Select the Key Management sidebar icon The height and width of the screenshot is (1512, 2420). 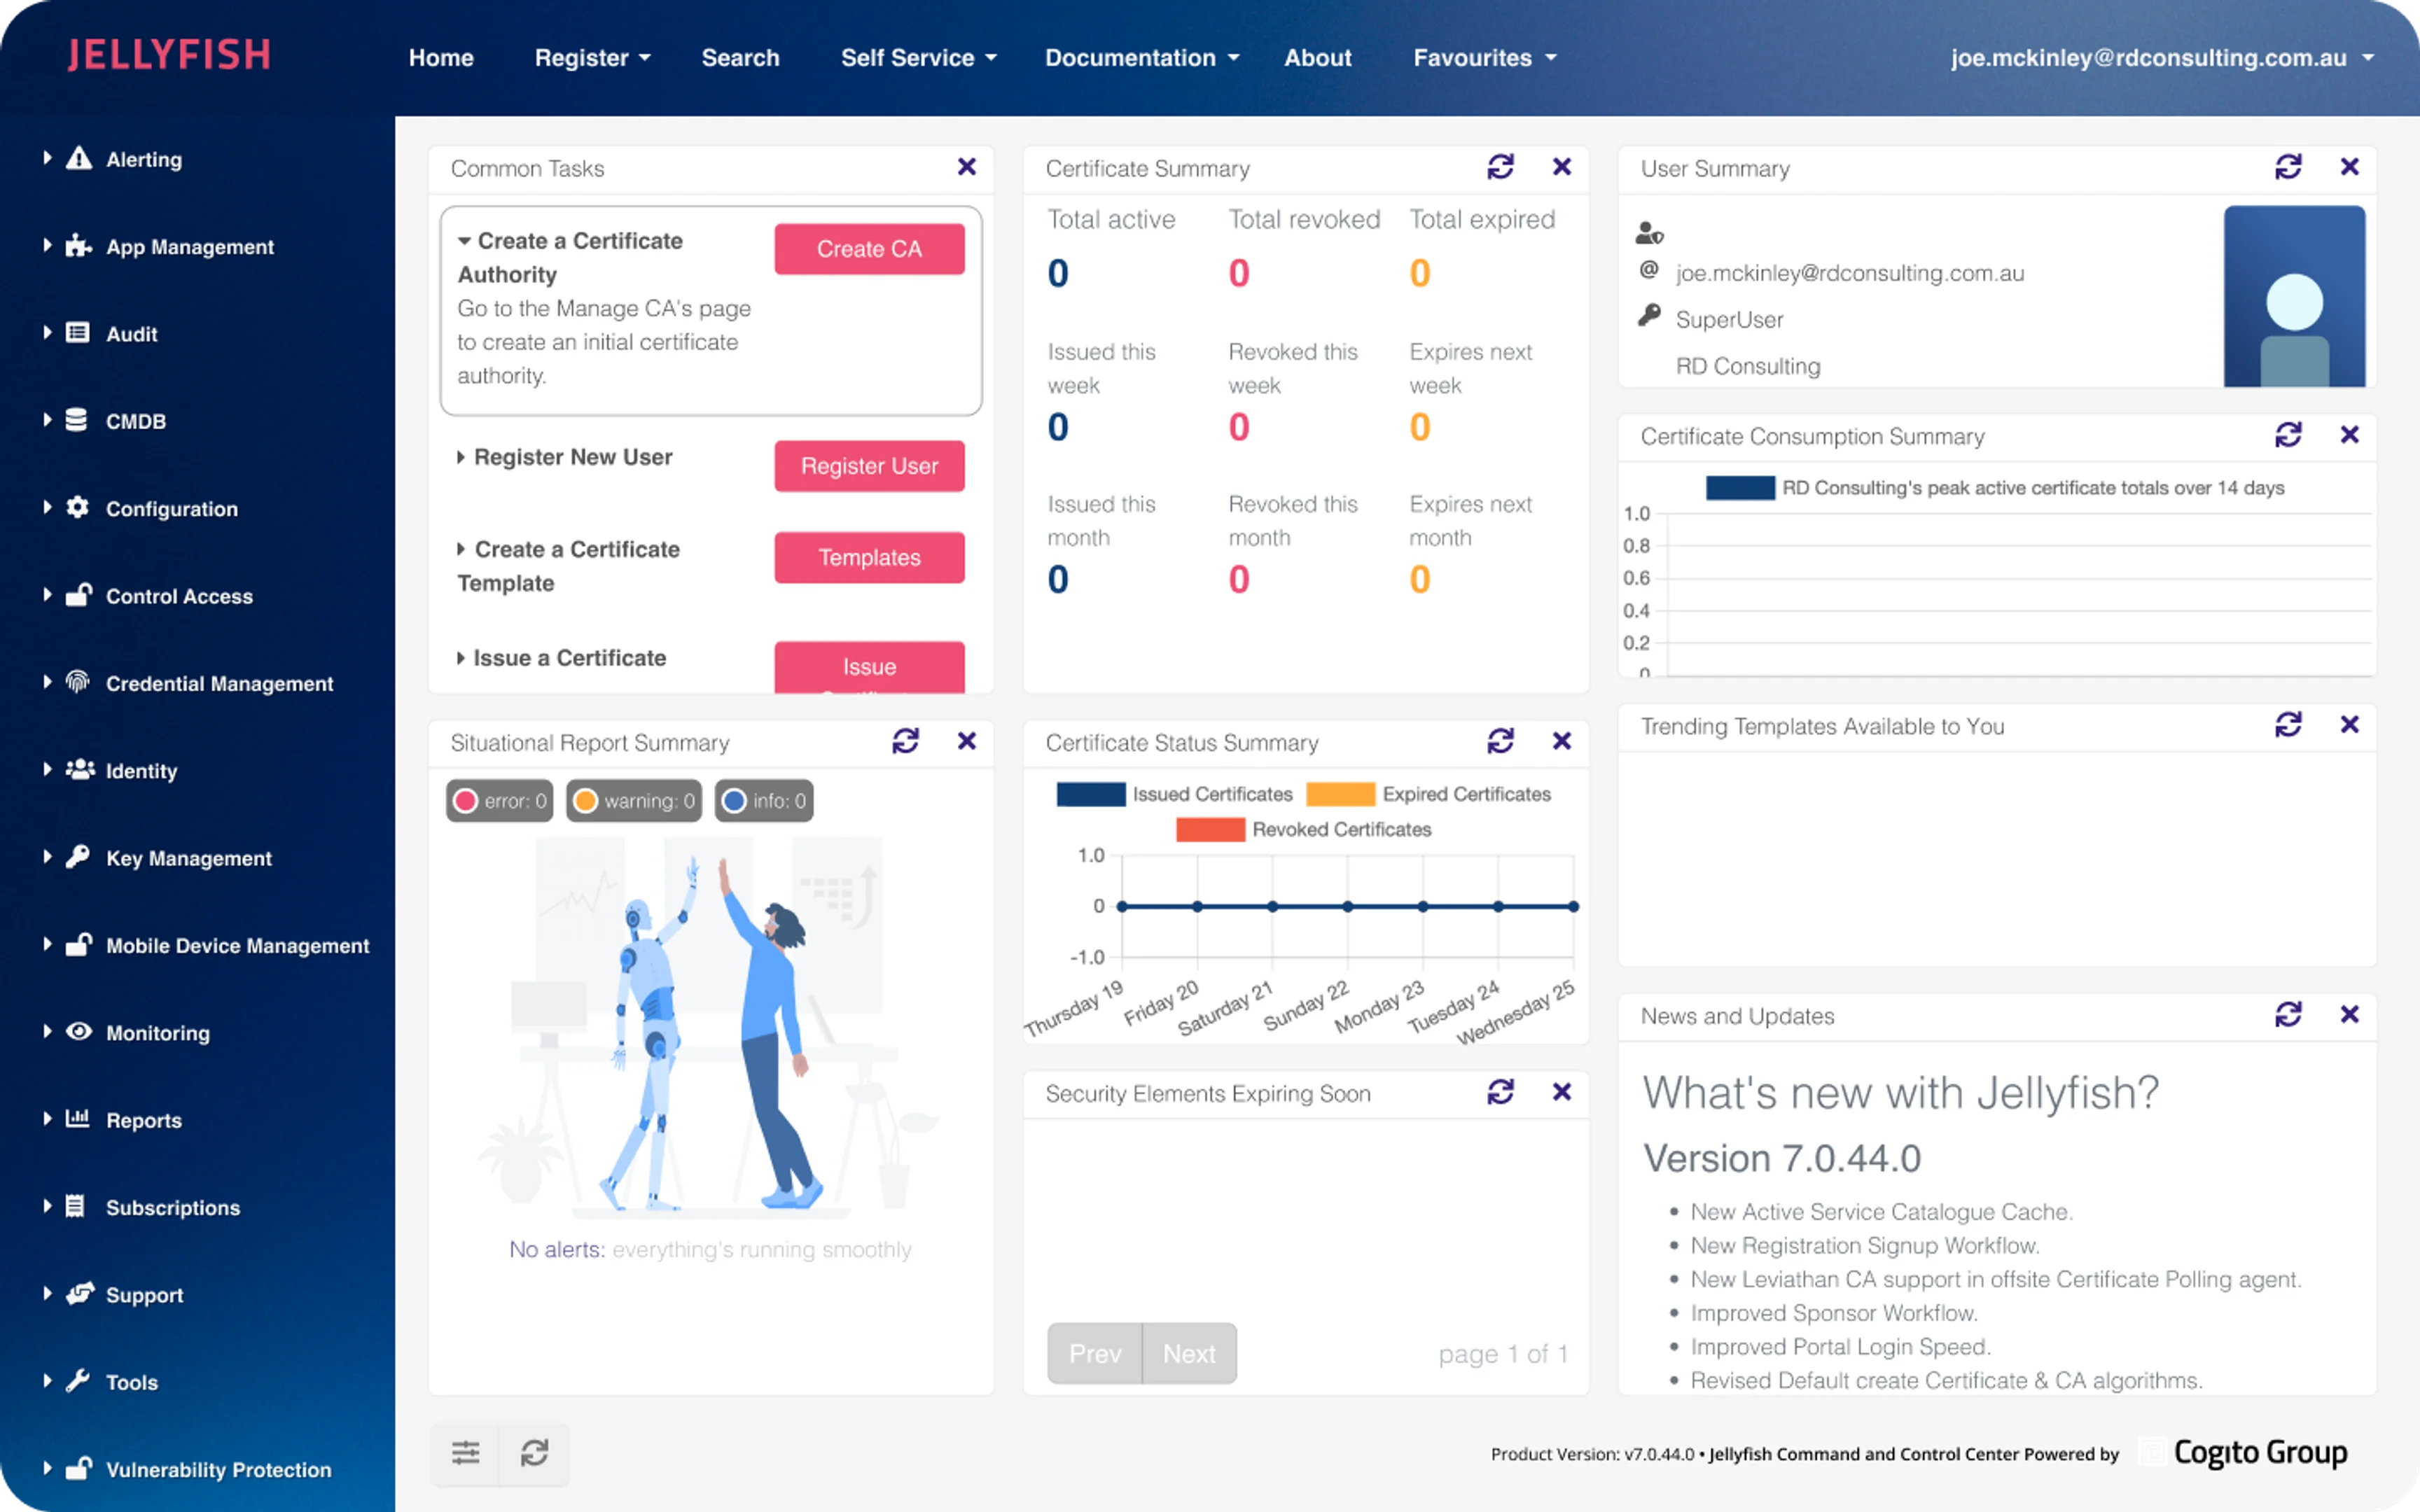click(78, 857)
